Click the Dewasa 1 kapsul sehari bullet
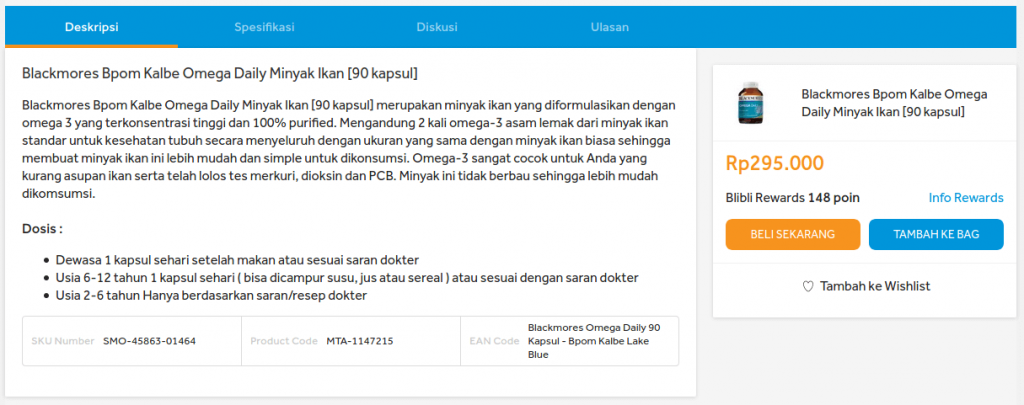Viewport: 1024px width, 405px height. click(x=237, y=259)
